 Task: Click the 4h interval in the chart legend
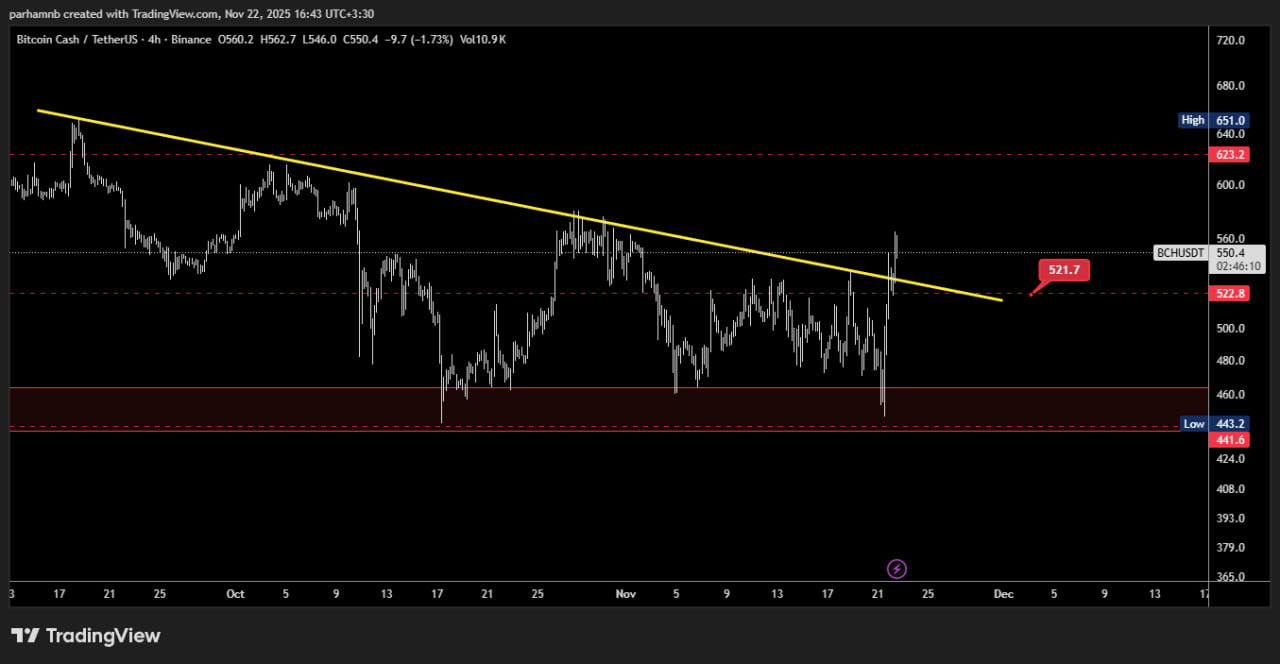coord(165,39)
